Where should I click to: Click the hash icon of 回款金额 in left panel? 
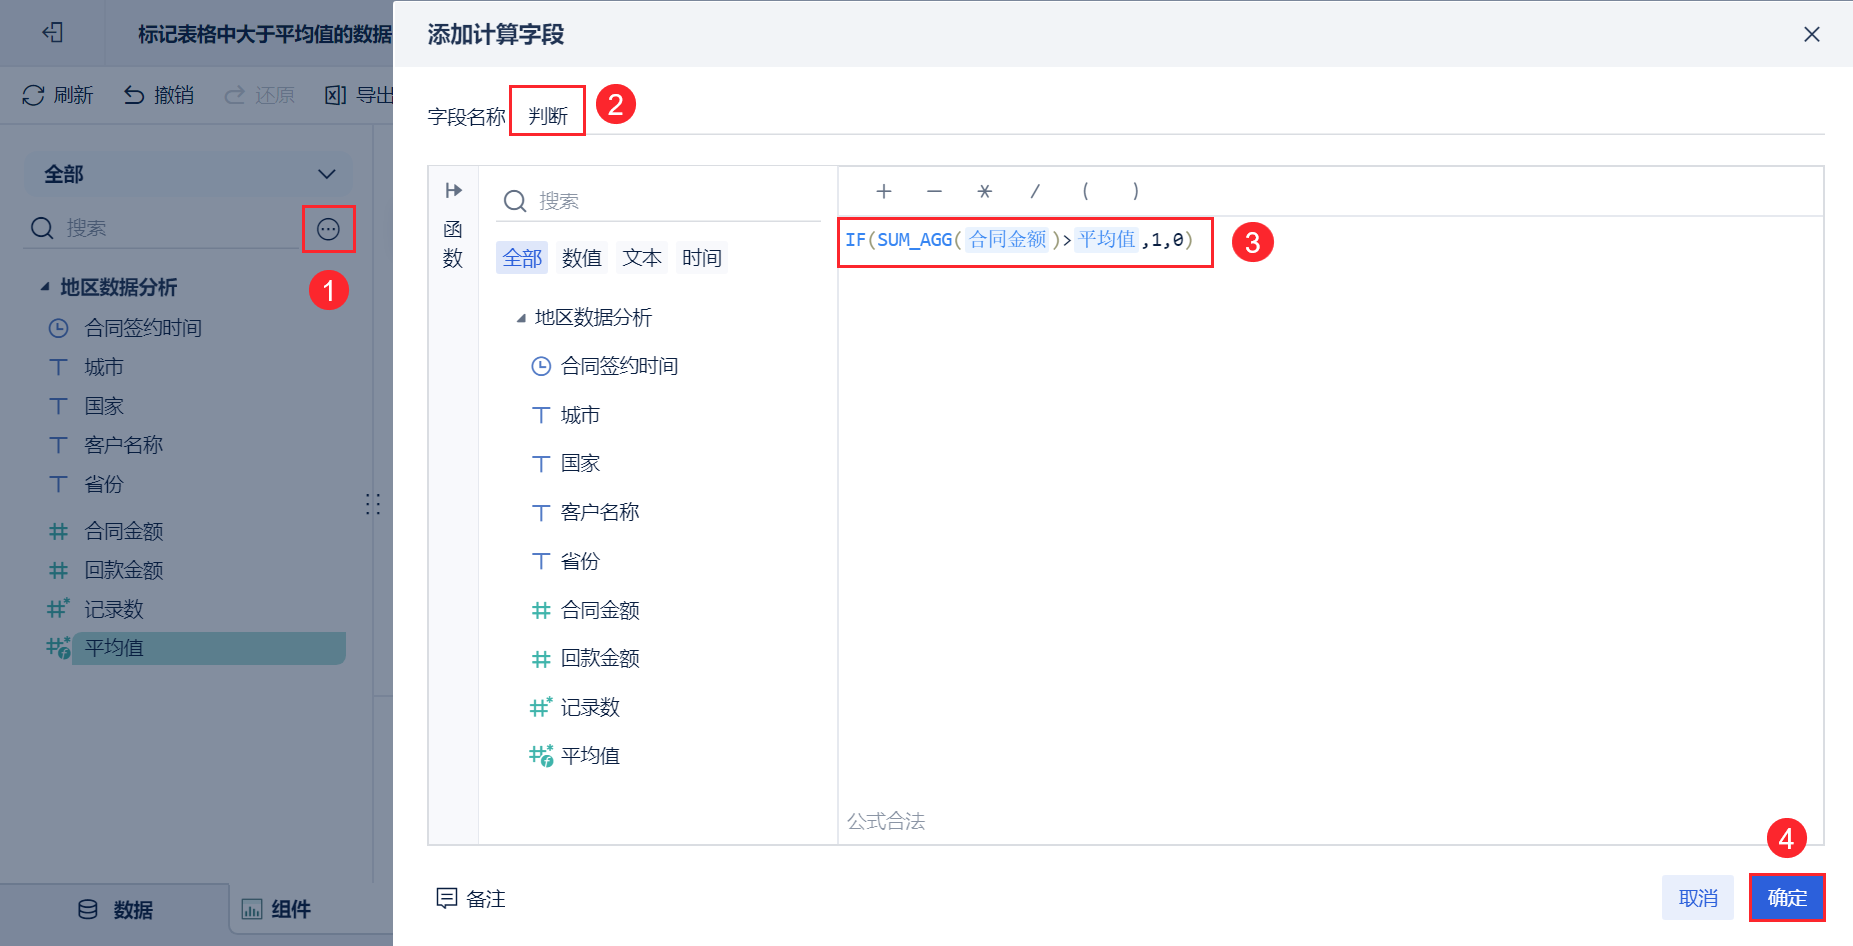[x=59, y=570]
